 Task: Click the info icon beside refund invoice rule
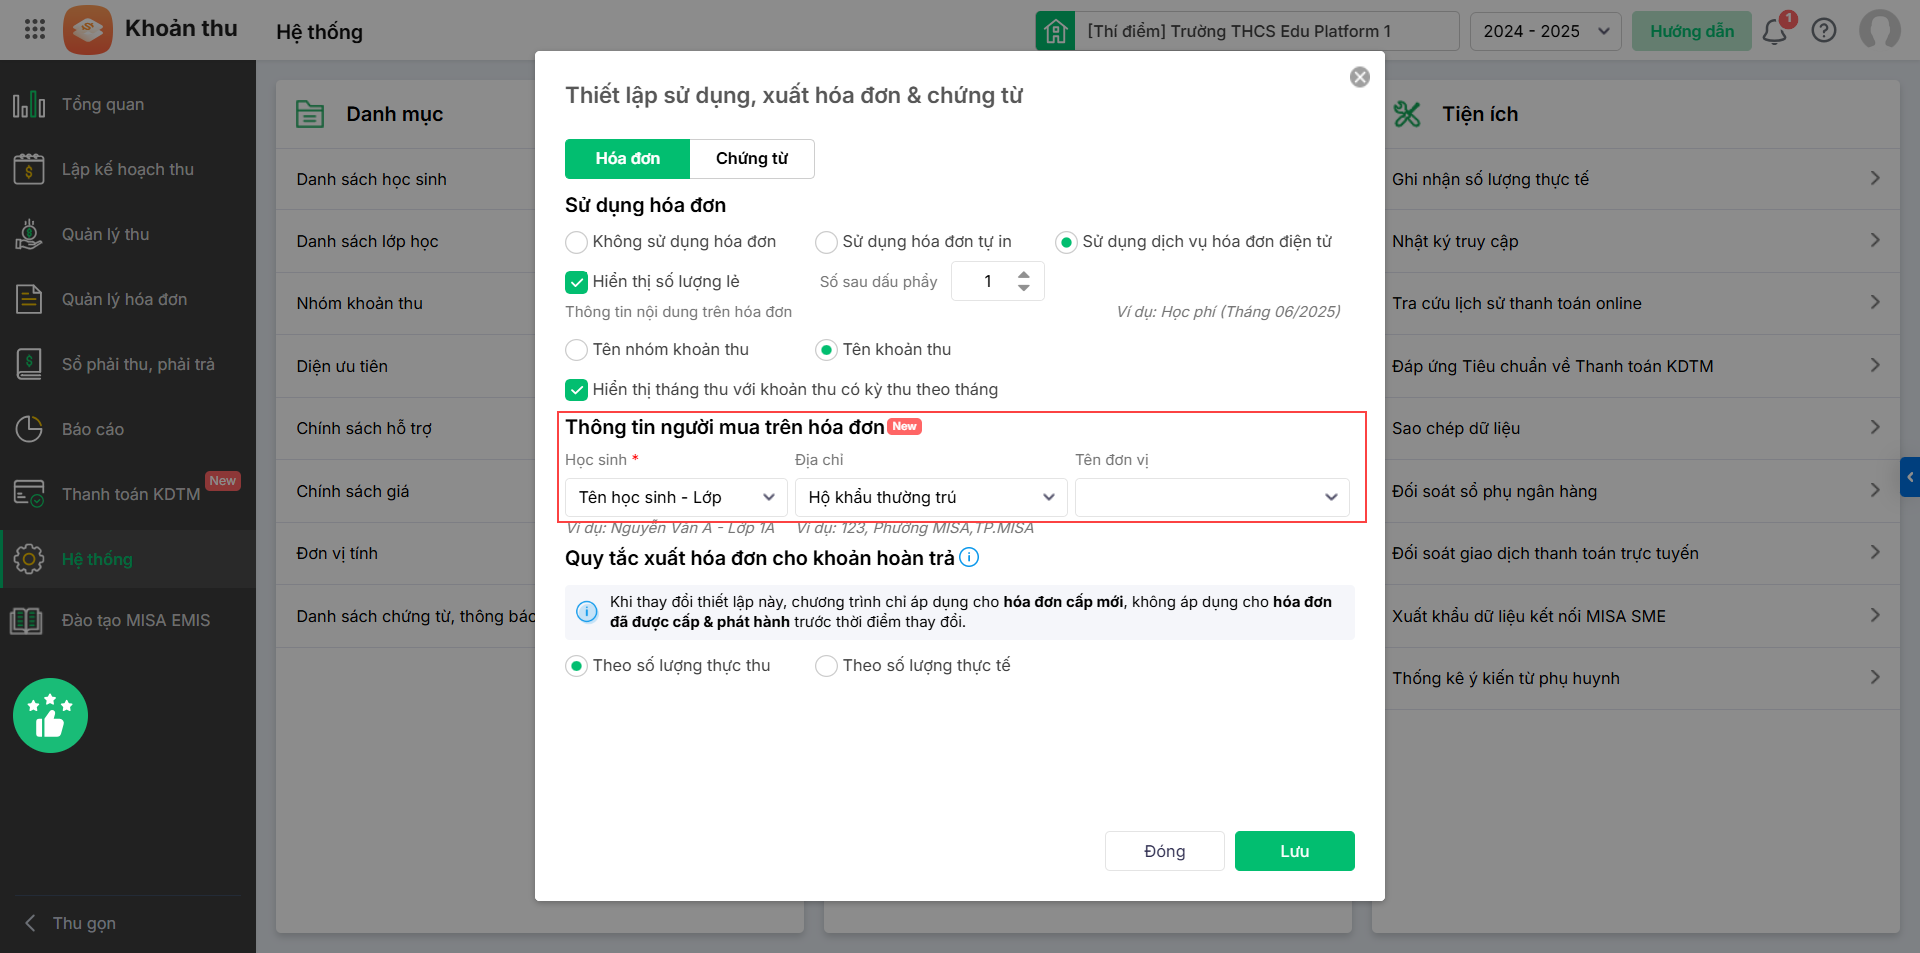click(x=969, y=557)
